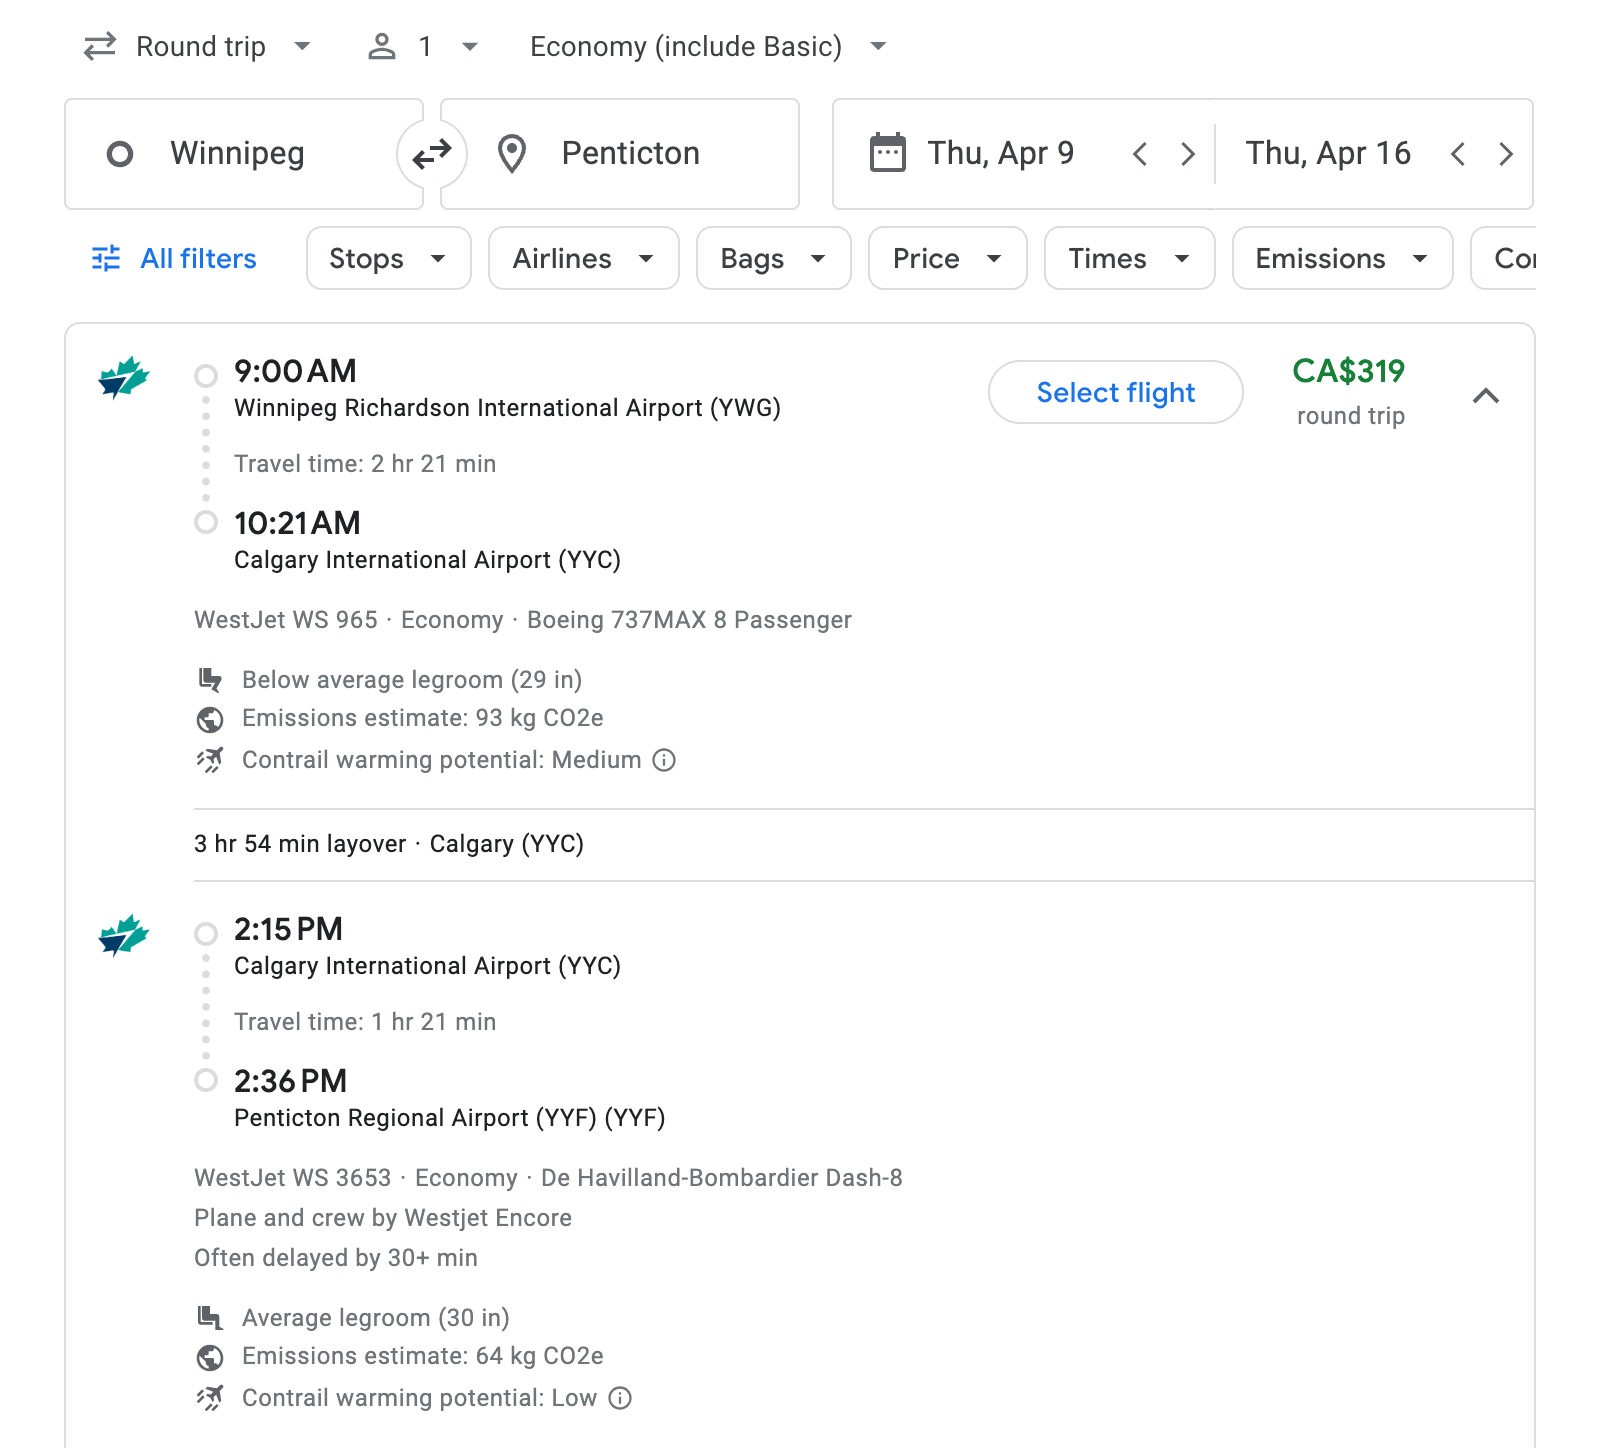Screen dimensions: 1600x1448
Task: Open Round trip type dropdown
Action: 198,47
